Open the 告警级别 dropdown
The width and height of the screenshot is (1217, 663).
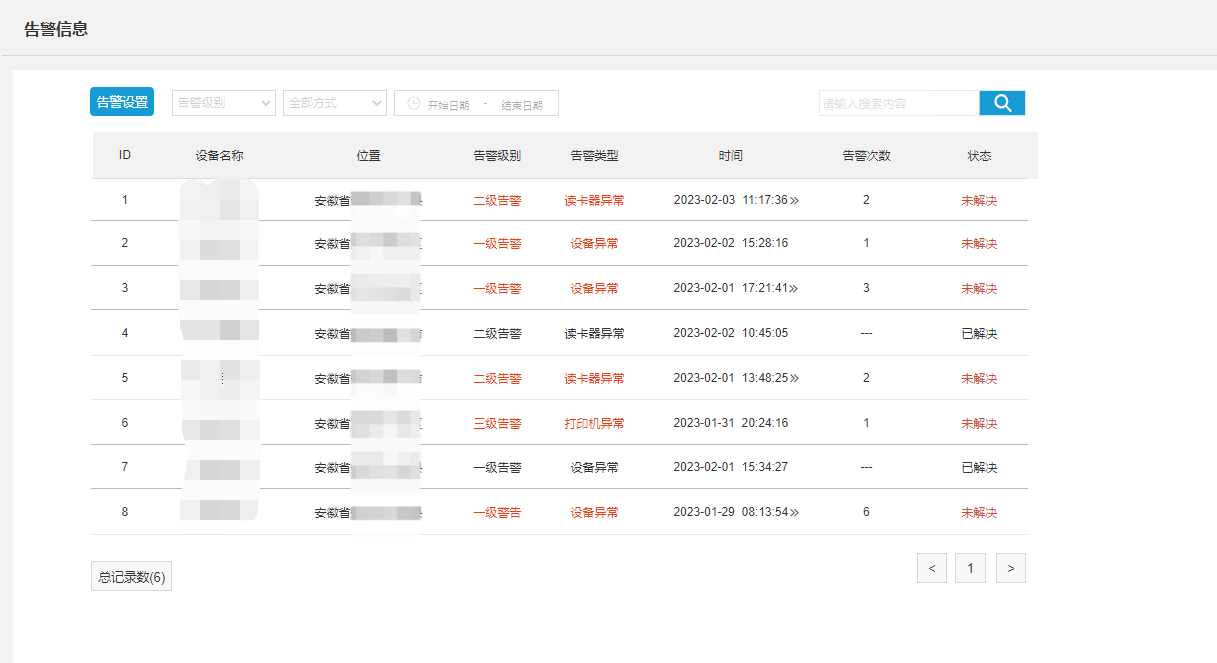tap(223, 103)
